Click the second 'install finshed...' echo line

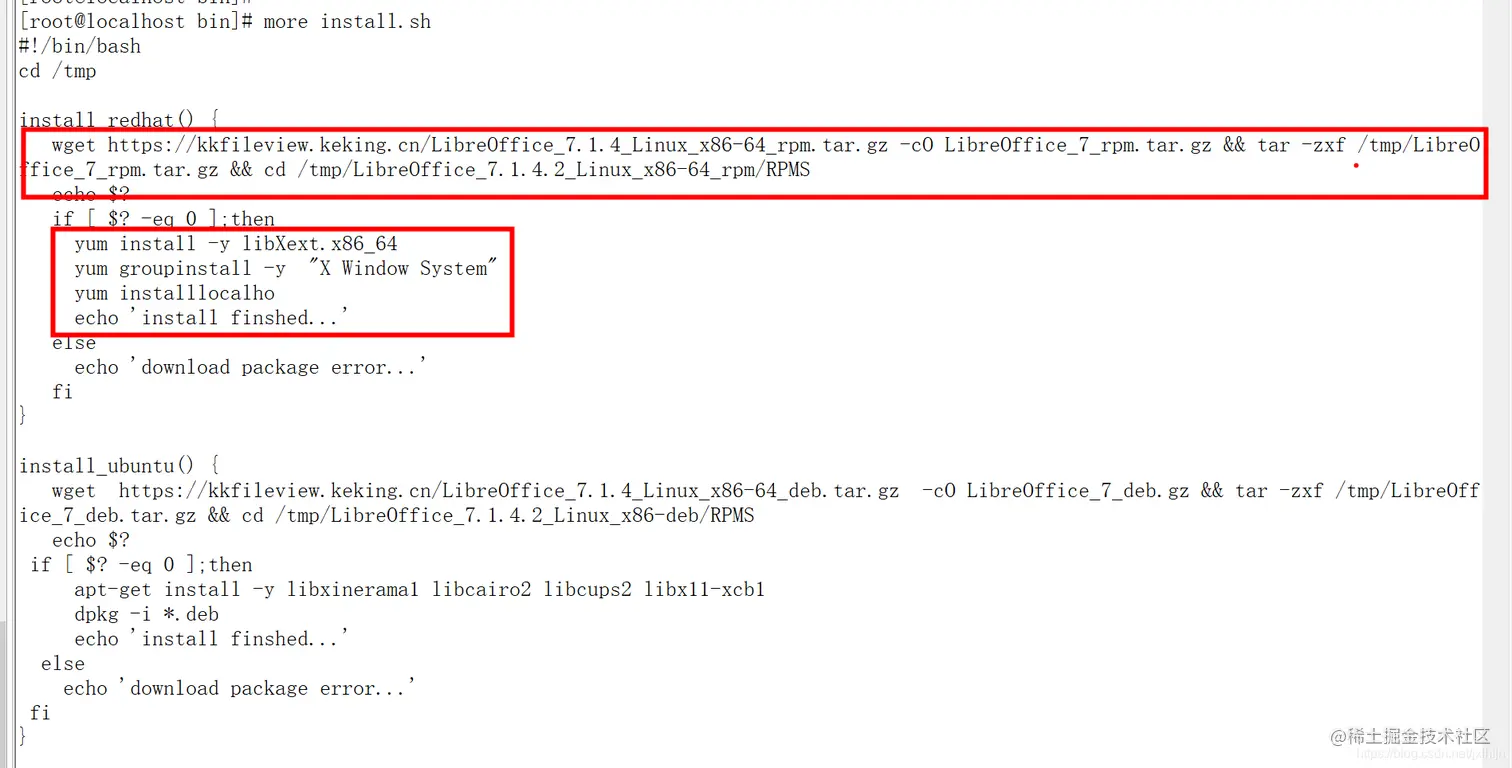(212, 639)
